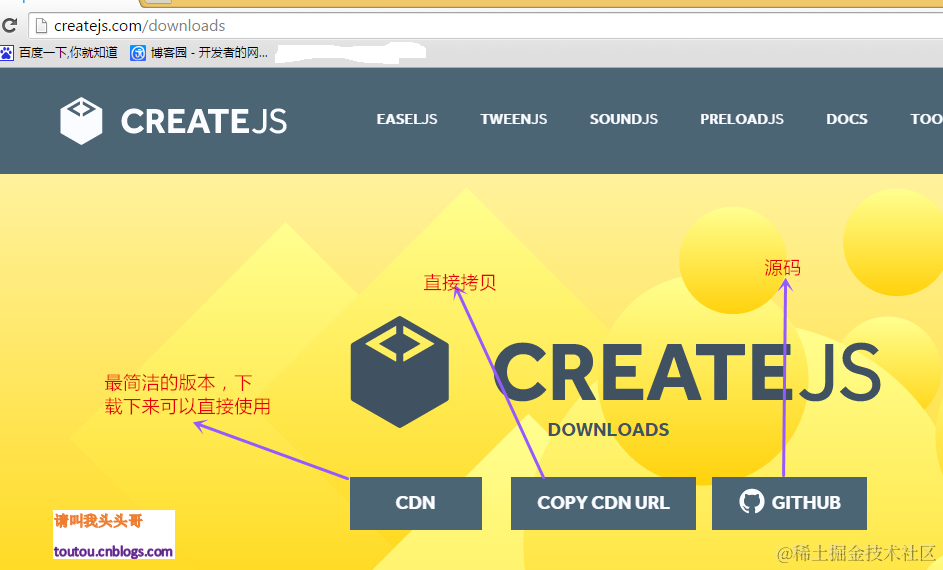
Task: Click the GitHub octocat icon
Action: [x=751, y=501]
